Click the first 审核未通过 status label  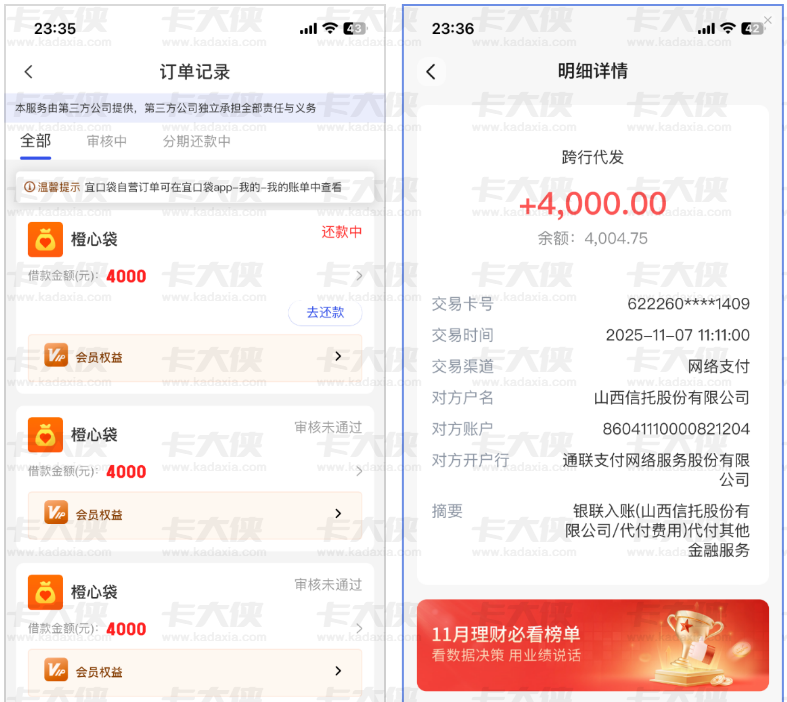click(x=328, y=428)
